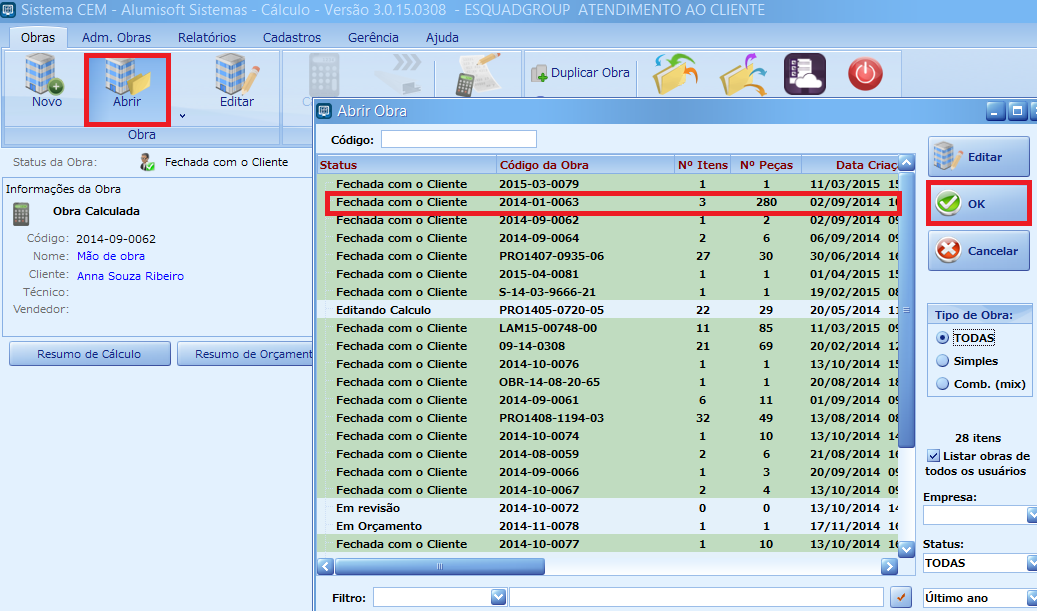The height and width of the screenshot is (611, 1037).
Task: Apply the filter with the checkmark icon
Action: pyautogui.click(x=902, y=597)
